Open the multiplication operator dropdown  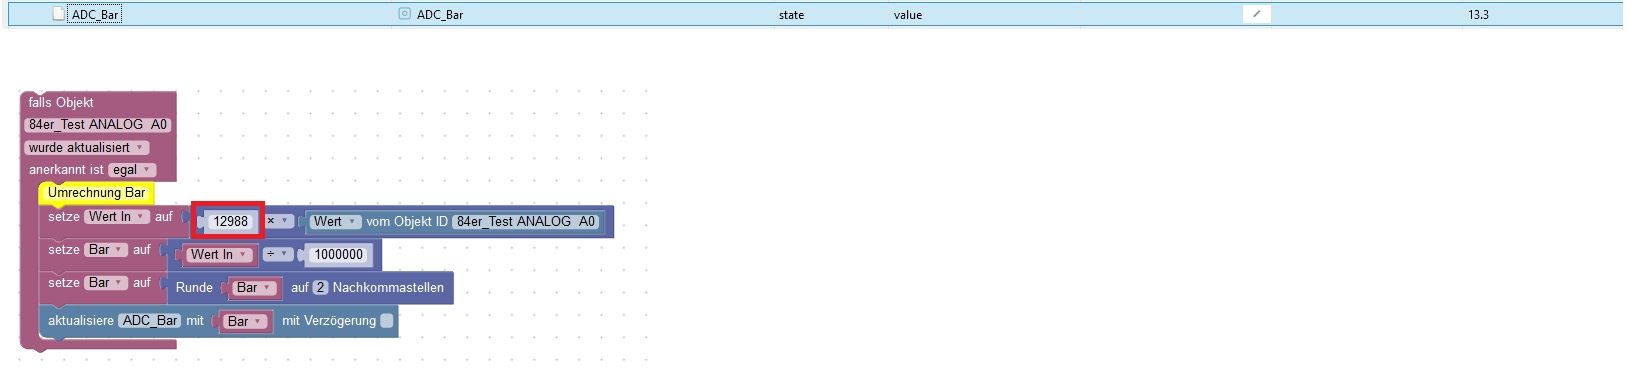coord(278,221)
